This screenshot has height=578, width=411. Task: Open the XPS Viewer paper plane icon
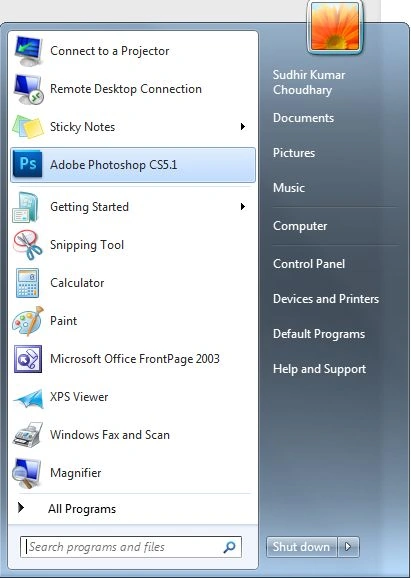click(x=28, y=398)
